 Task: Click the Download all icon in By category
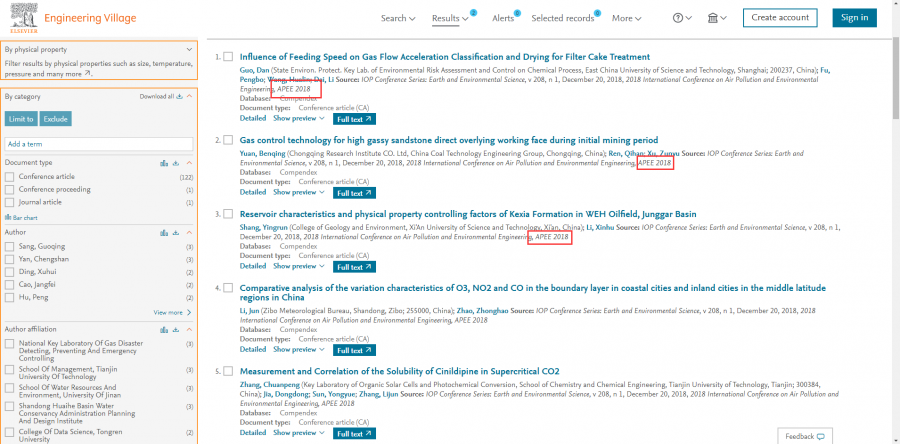[x=180, y=97]
